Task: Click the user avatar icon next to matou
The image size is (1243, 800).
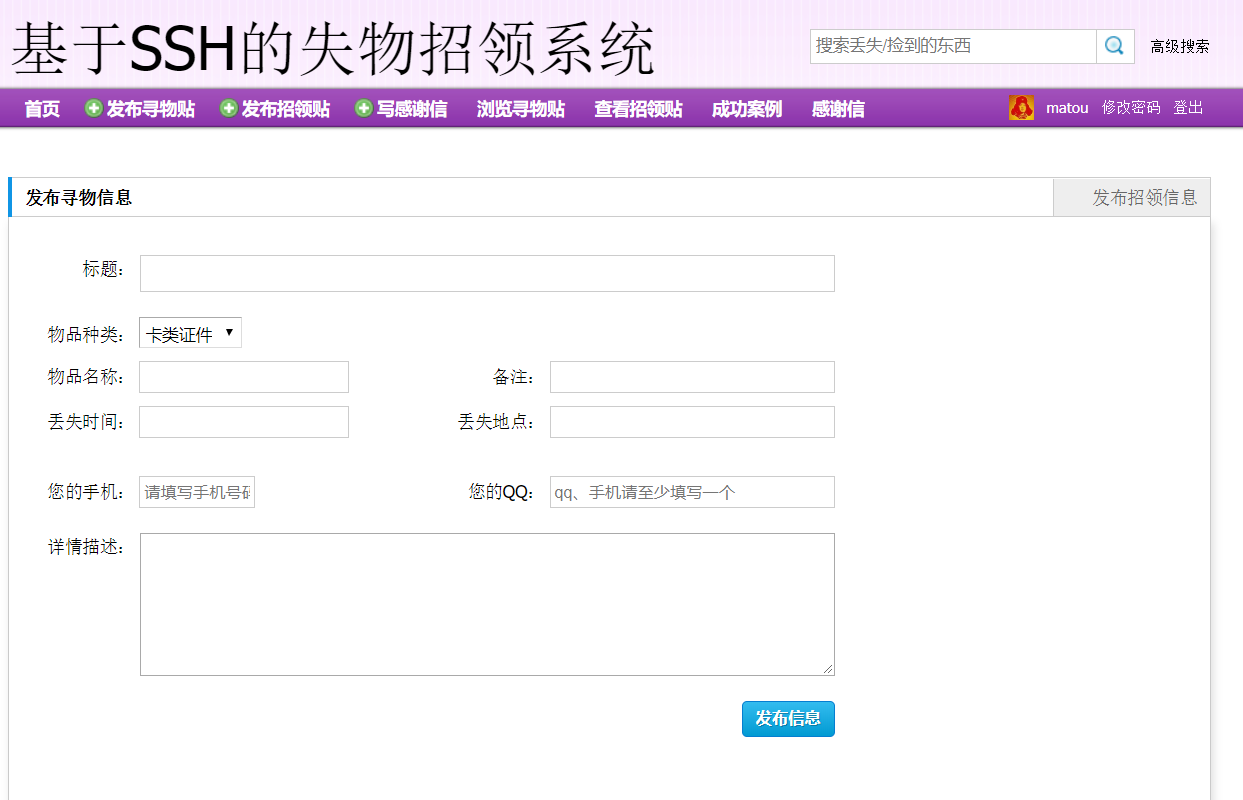Action: 1021,107
